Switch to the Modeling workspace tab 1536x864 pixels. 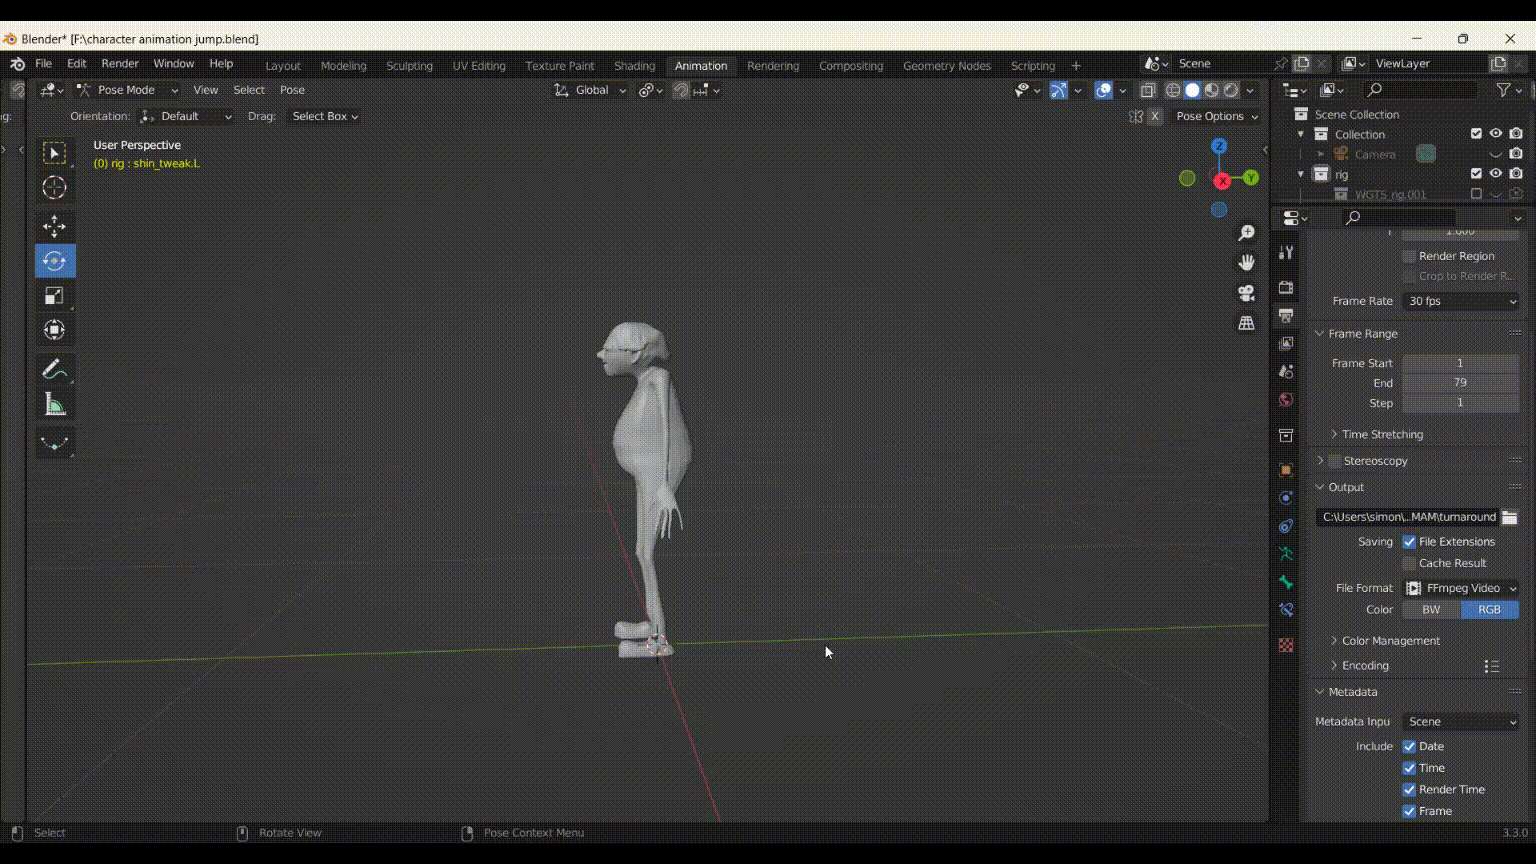(x=343, y=66)
